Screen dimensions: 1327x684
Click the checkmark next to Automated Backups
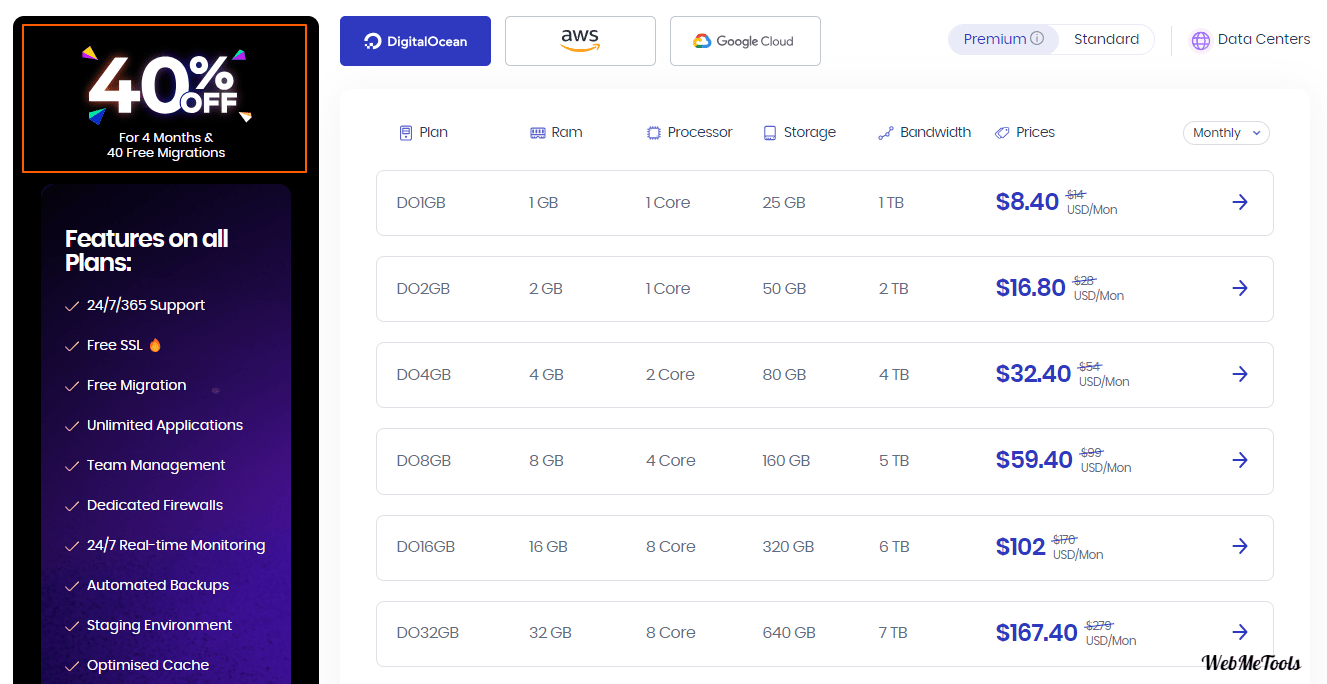[x=72, y=586]
